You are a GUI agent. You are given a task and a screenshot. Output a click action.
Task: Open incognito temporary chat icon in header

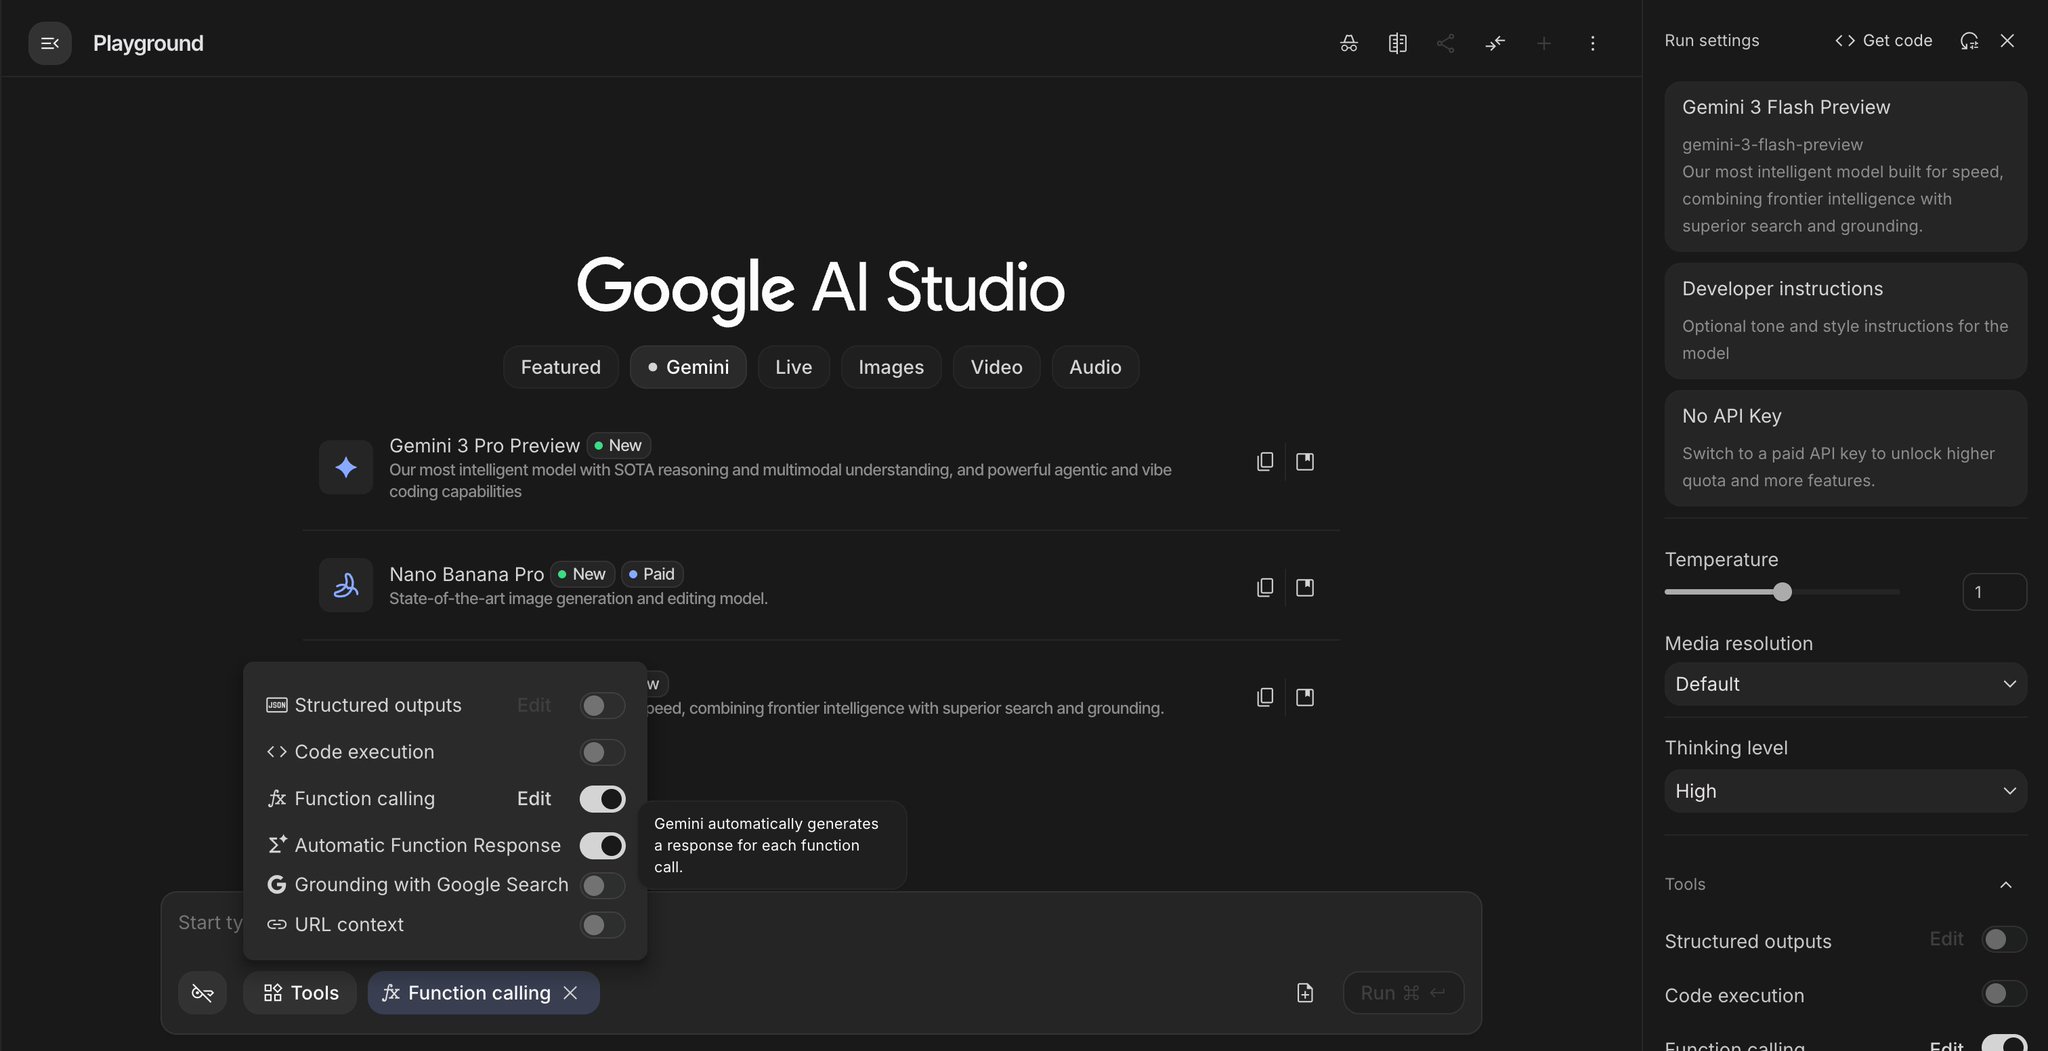[1349, 43]
